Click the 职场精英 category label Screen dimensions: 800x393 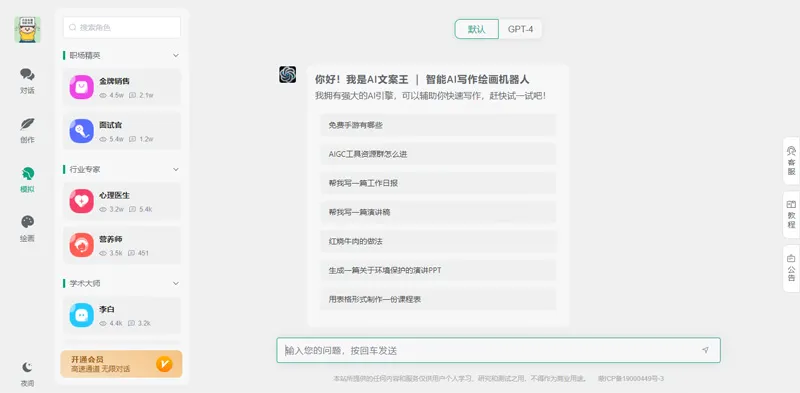click(85, 55)
